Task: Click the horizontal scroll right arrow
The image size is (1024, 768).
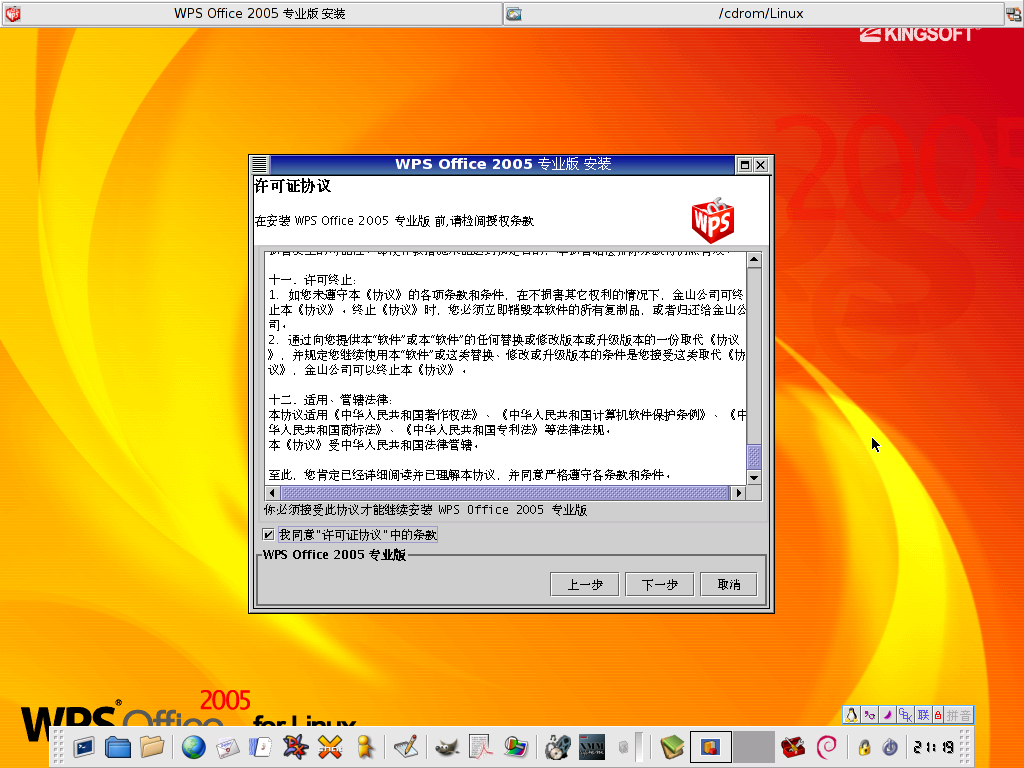Action: 739,493
